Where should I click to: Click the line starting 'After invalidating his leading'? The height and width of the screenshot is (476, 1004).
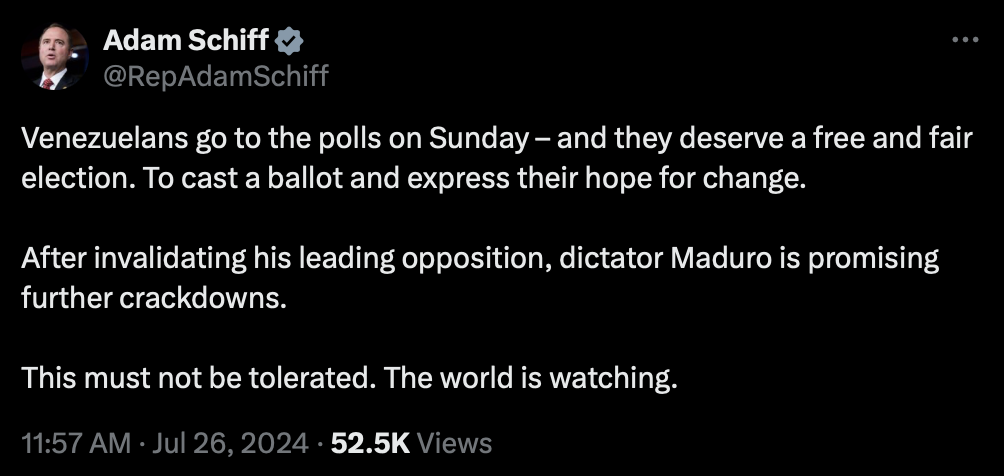[x=480, y=259]
